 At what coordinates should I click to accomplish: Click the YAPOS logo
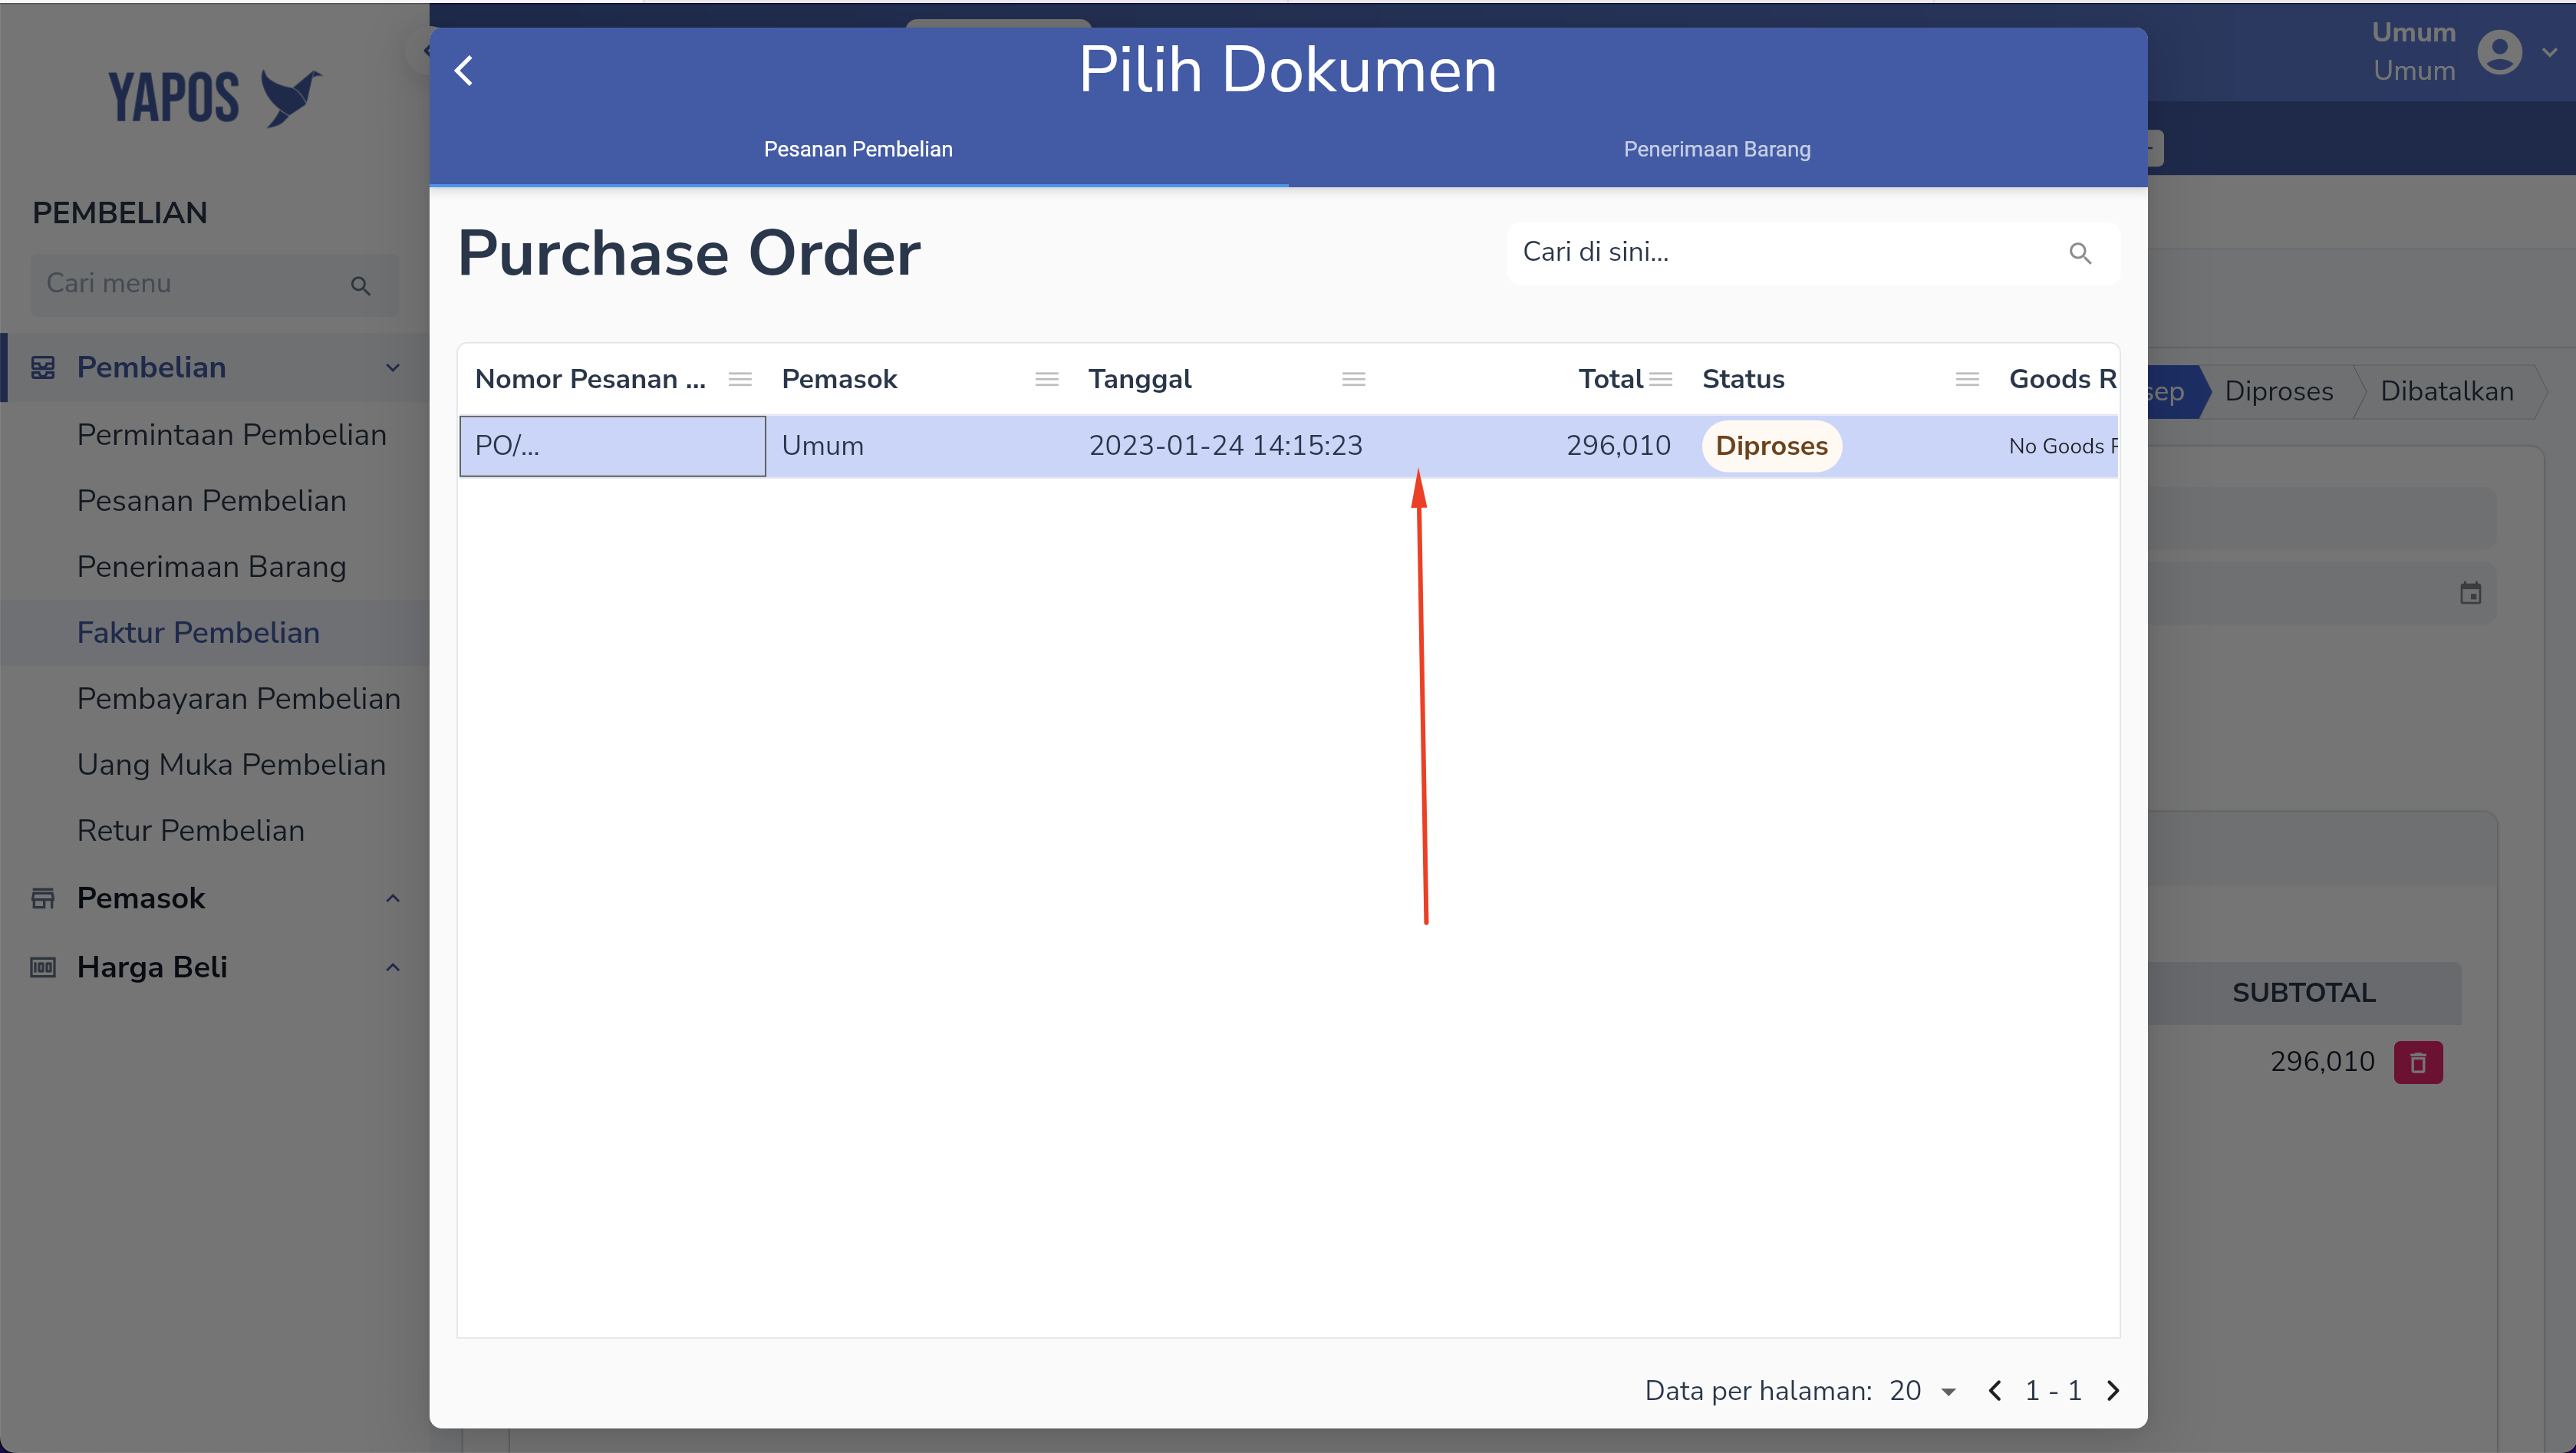214,98
